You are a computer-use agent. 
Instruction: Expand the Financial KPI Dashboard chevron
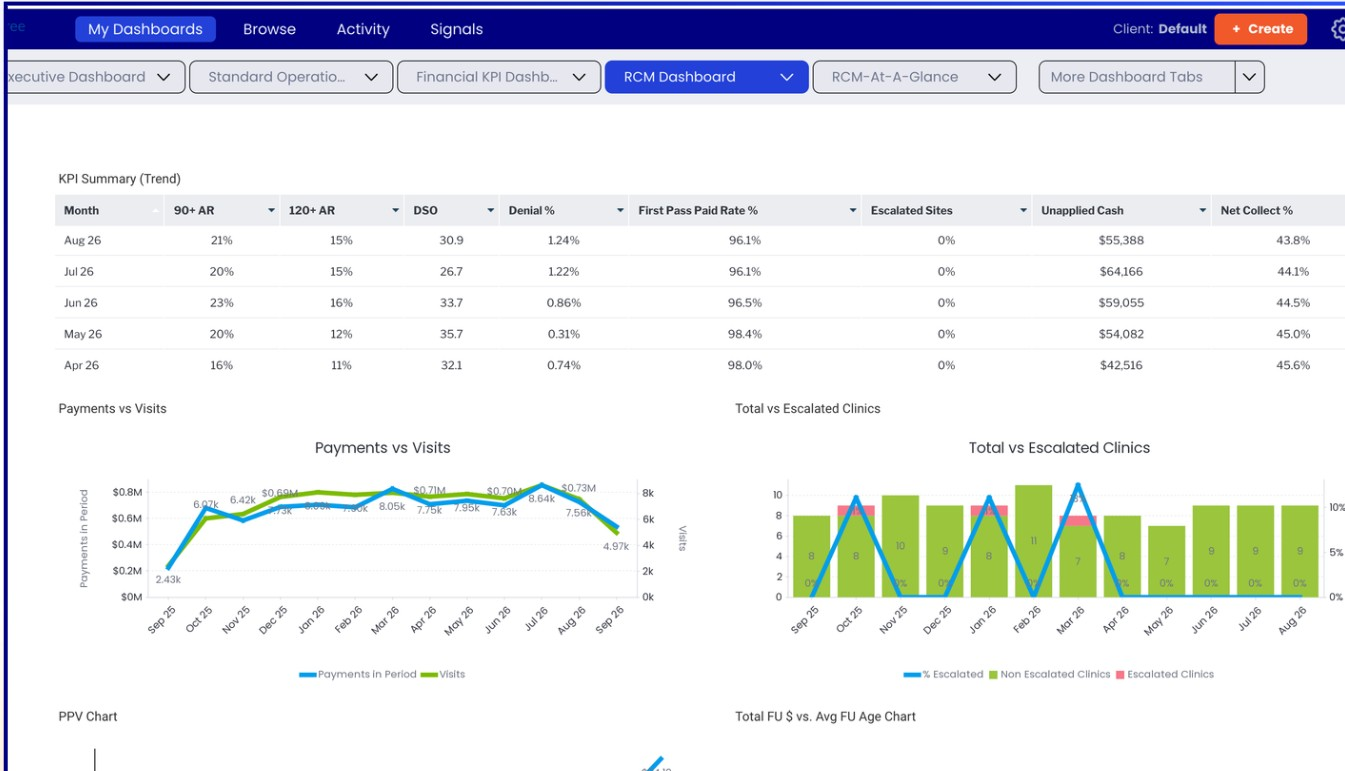(x=579, y=77)
